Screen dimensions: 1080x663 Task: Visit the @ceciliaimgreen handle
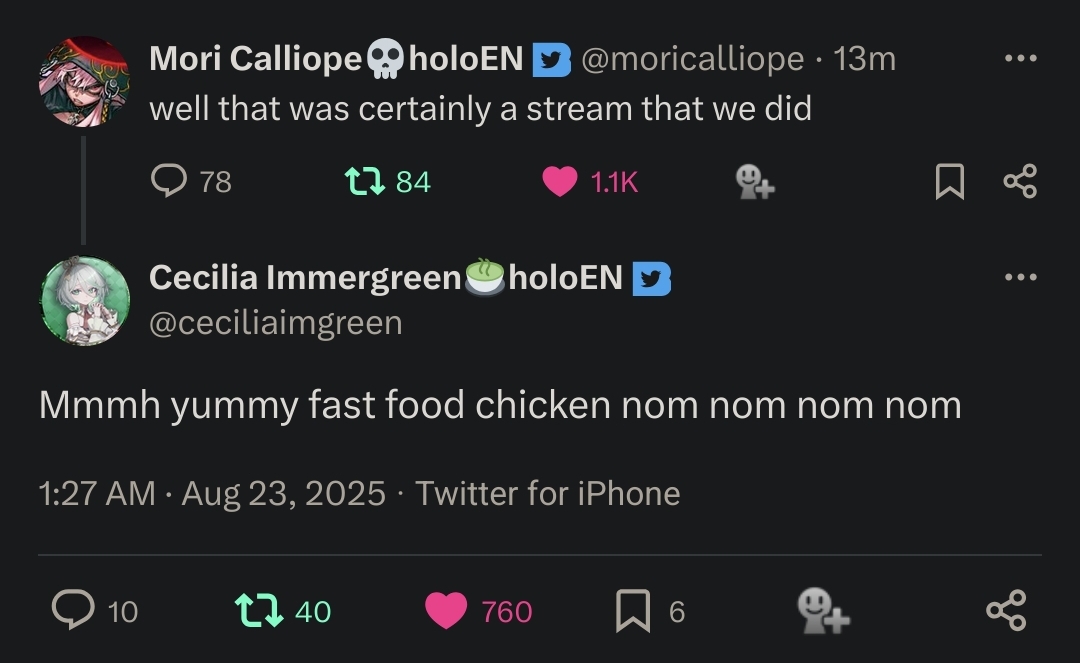275,322
